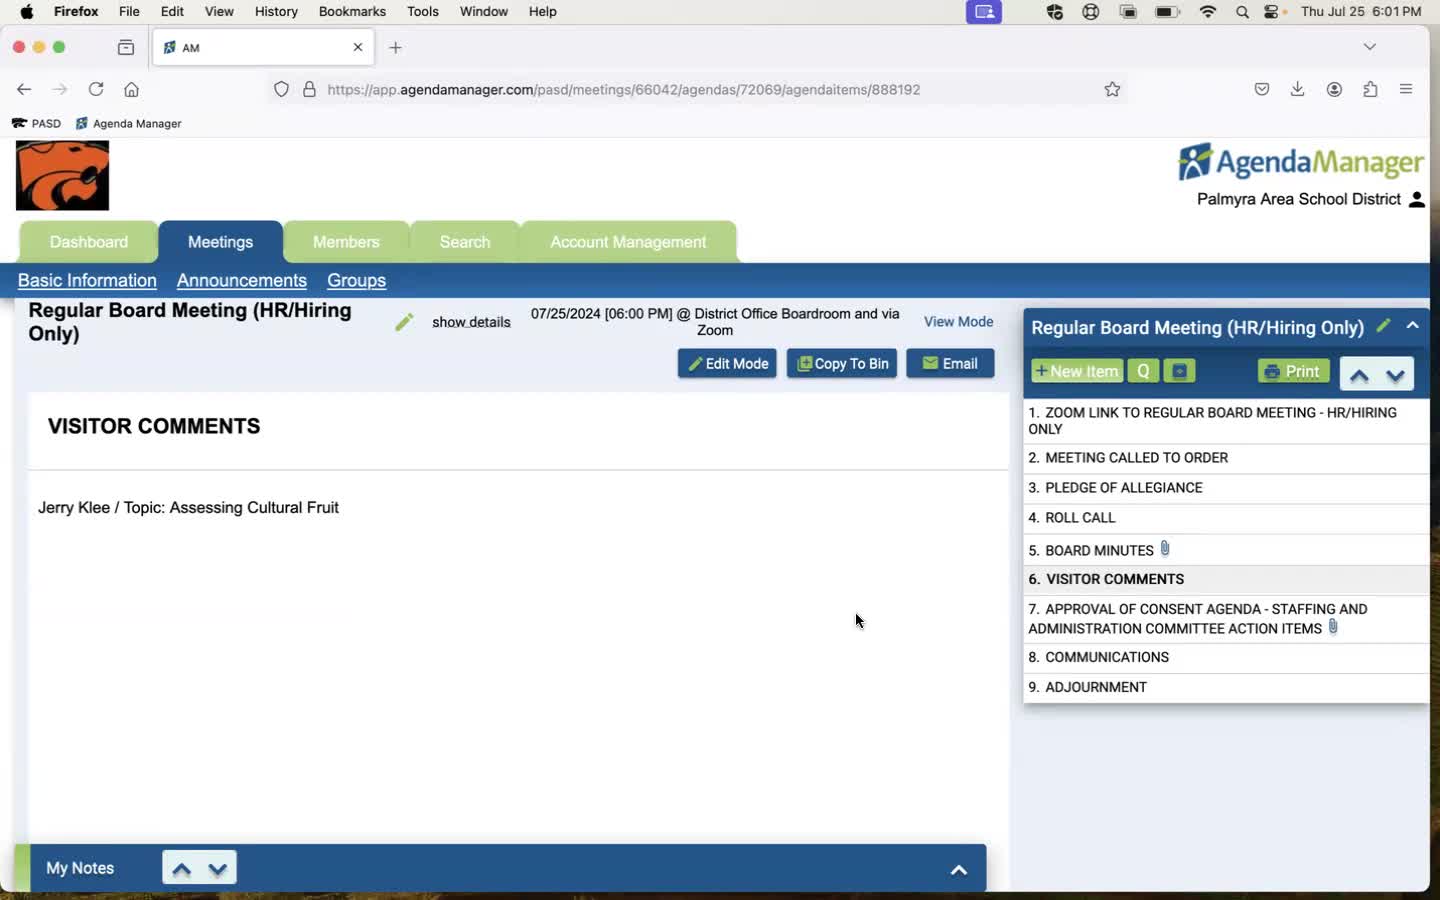1440x900 pixels.
Task: Click the school wildcat logo image
Action: coord(62,176)
